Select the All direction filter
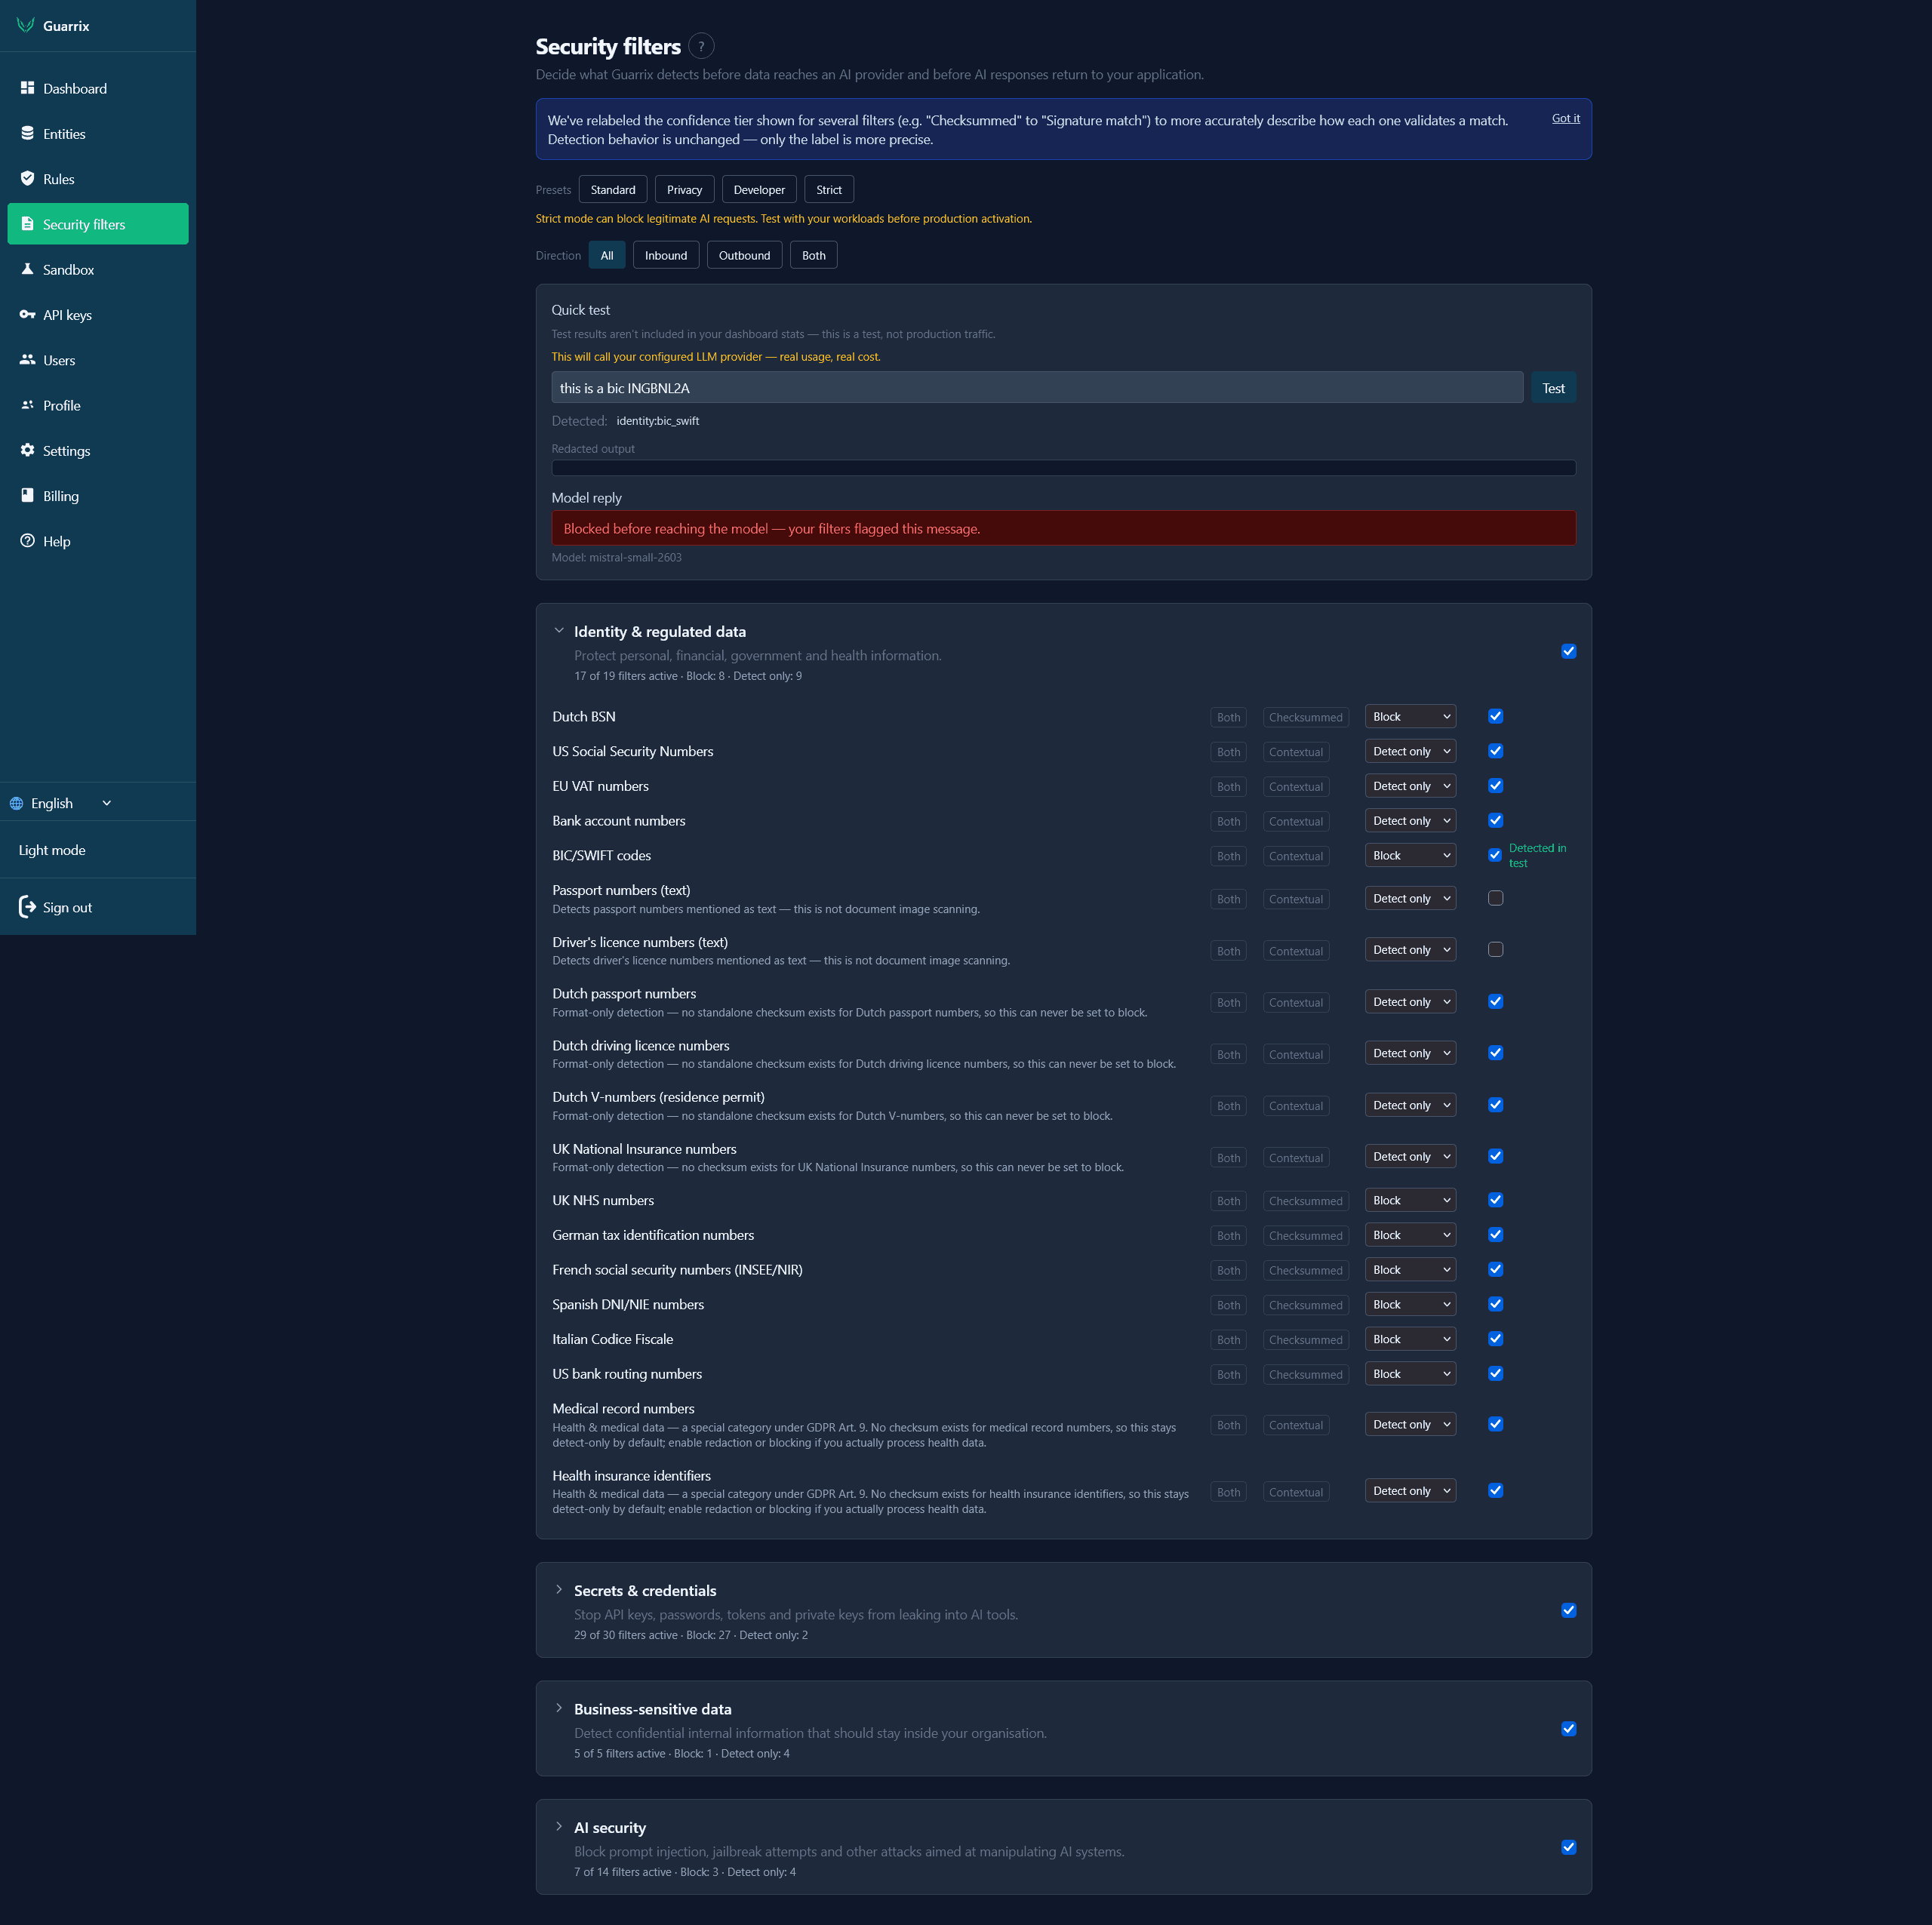 pyautogui.click(x=607, y=255)
